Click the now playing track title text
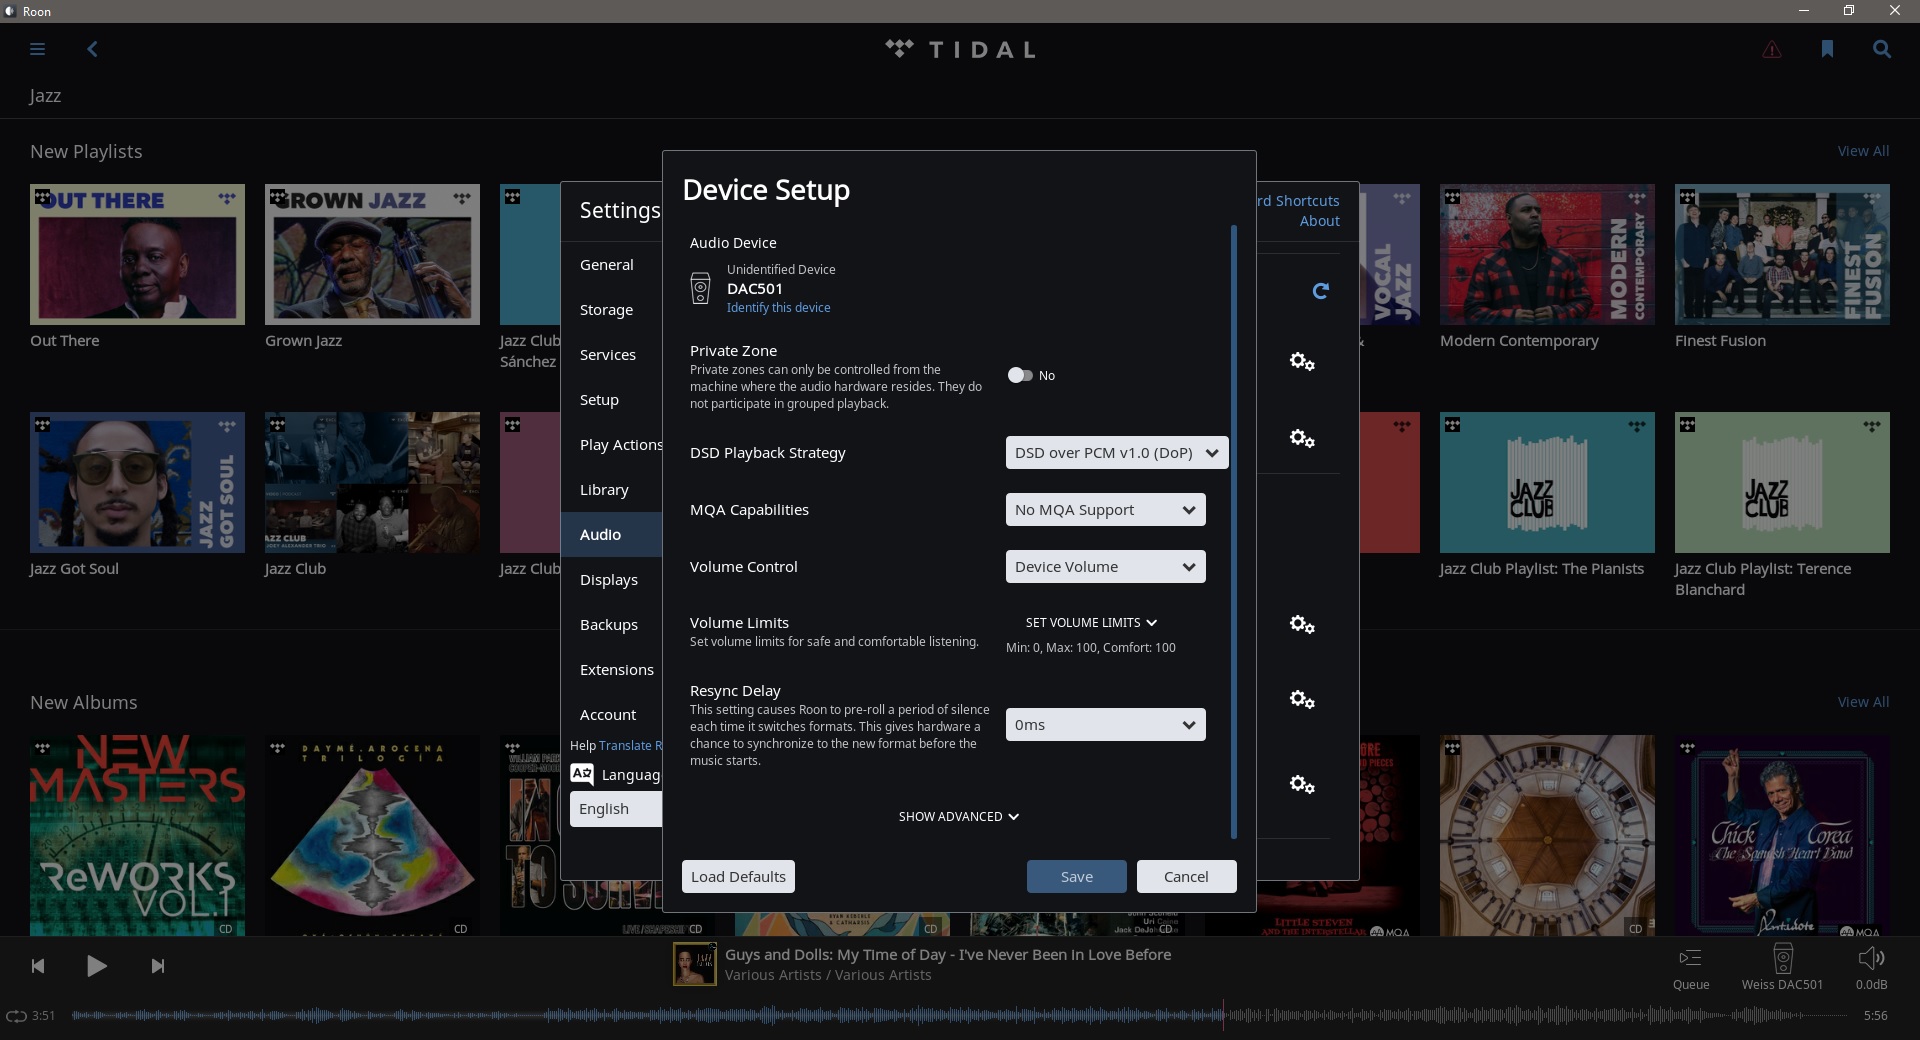The image size is (1920, 1040). (x=948, y=955)
